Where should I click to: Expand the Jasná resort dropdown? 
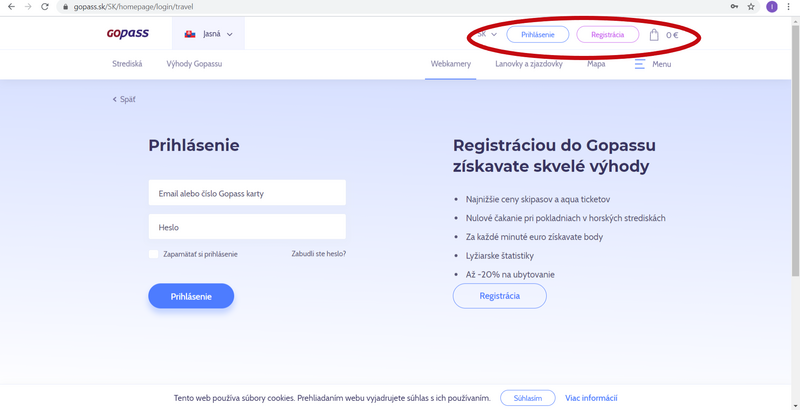208,34
